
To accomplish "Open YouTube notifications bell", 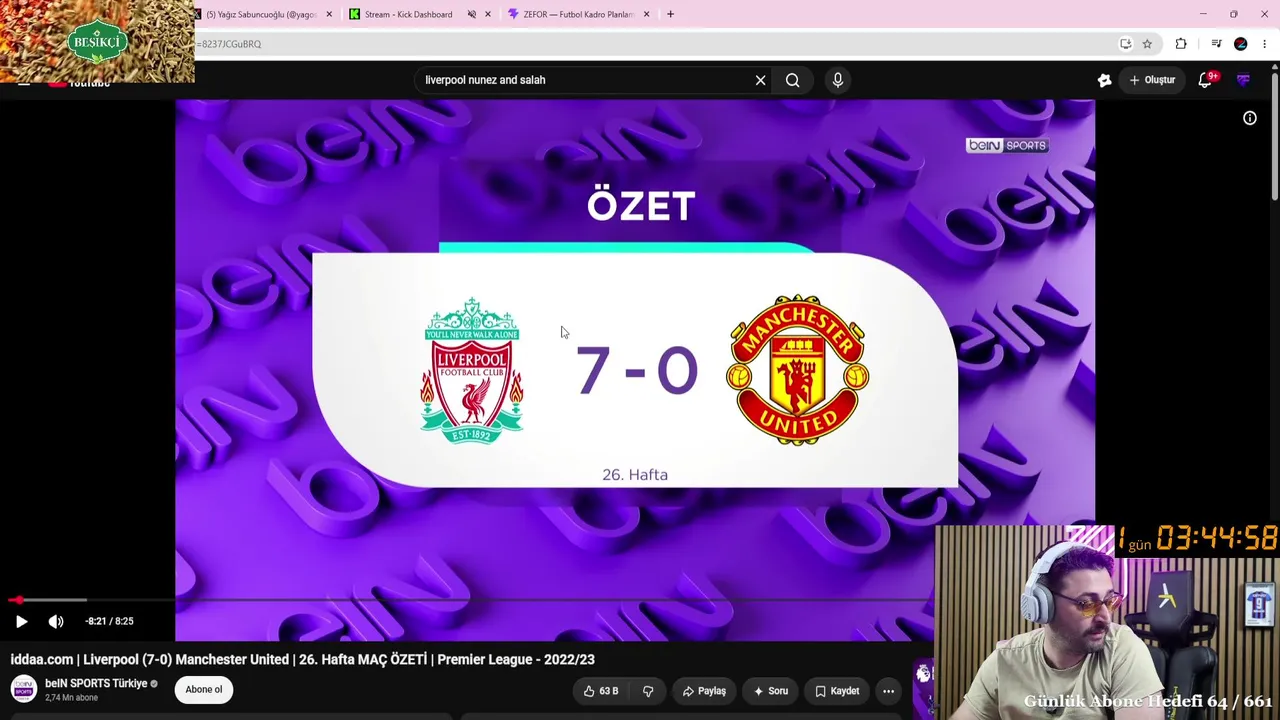I will (x=1206, y=80).
